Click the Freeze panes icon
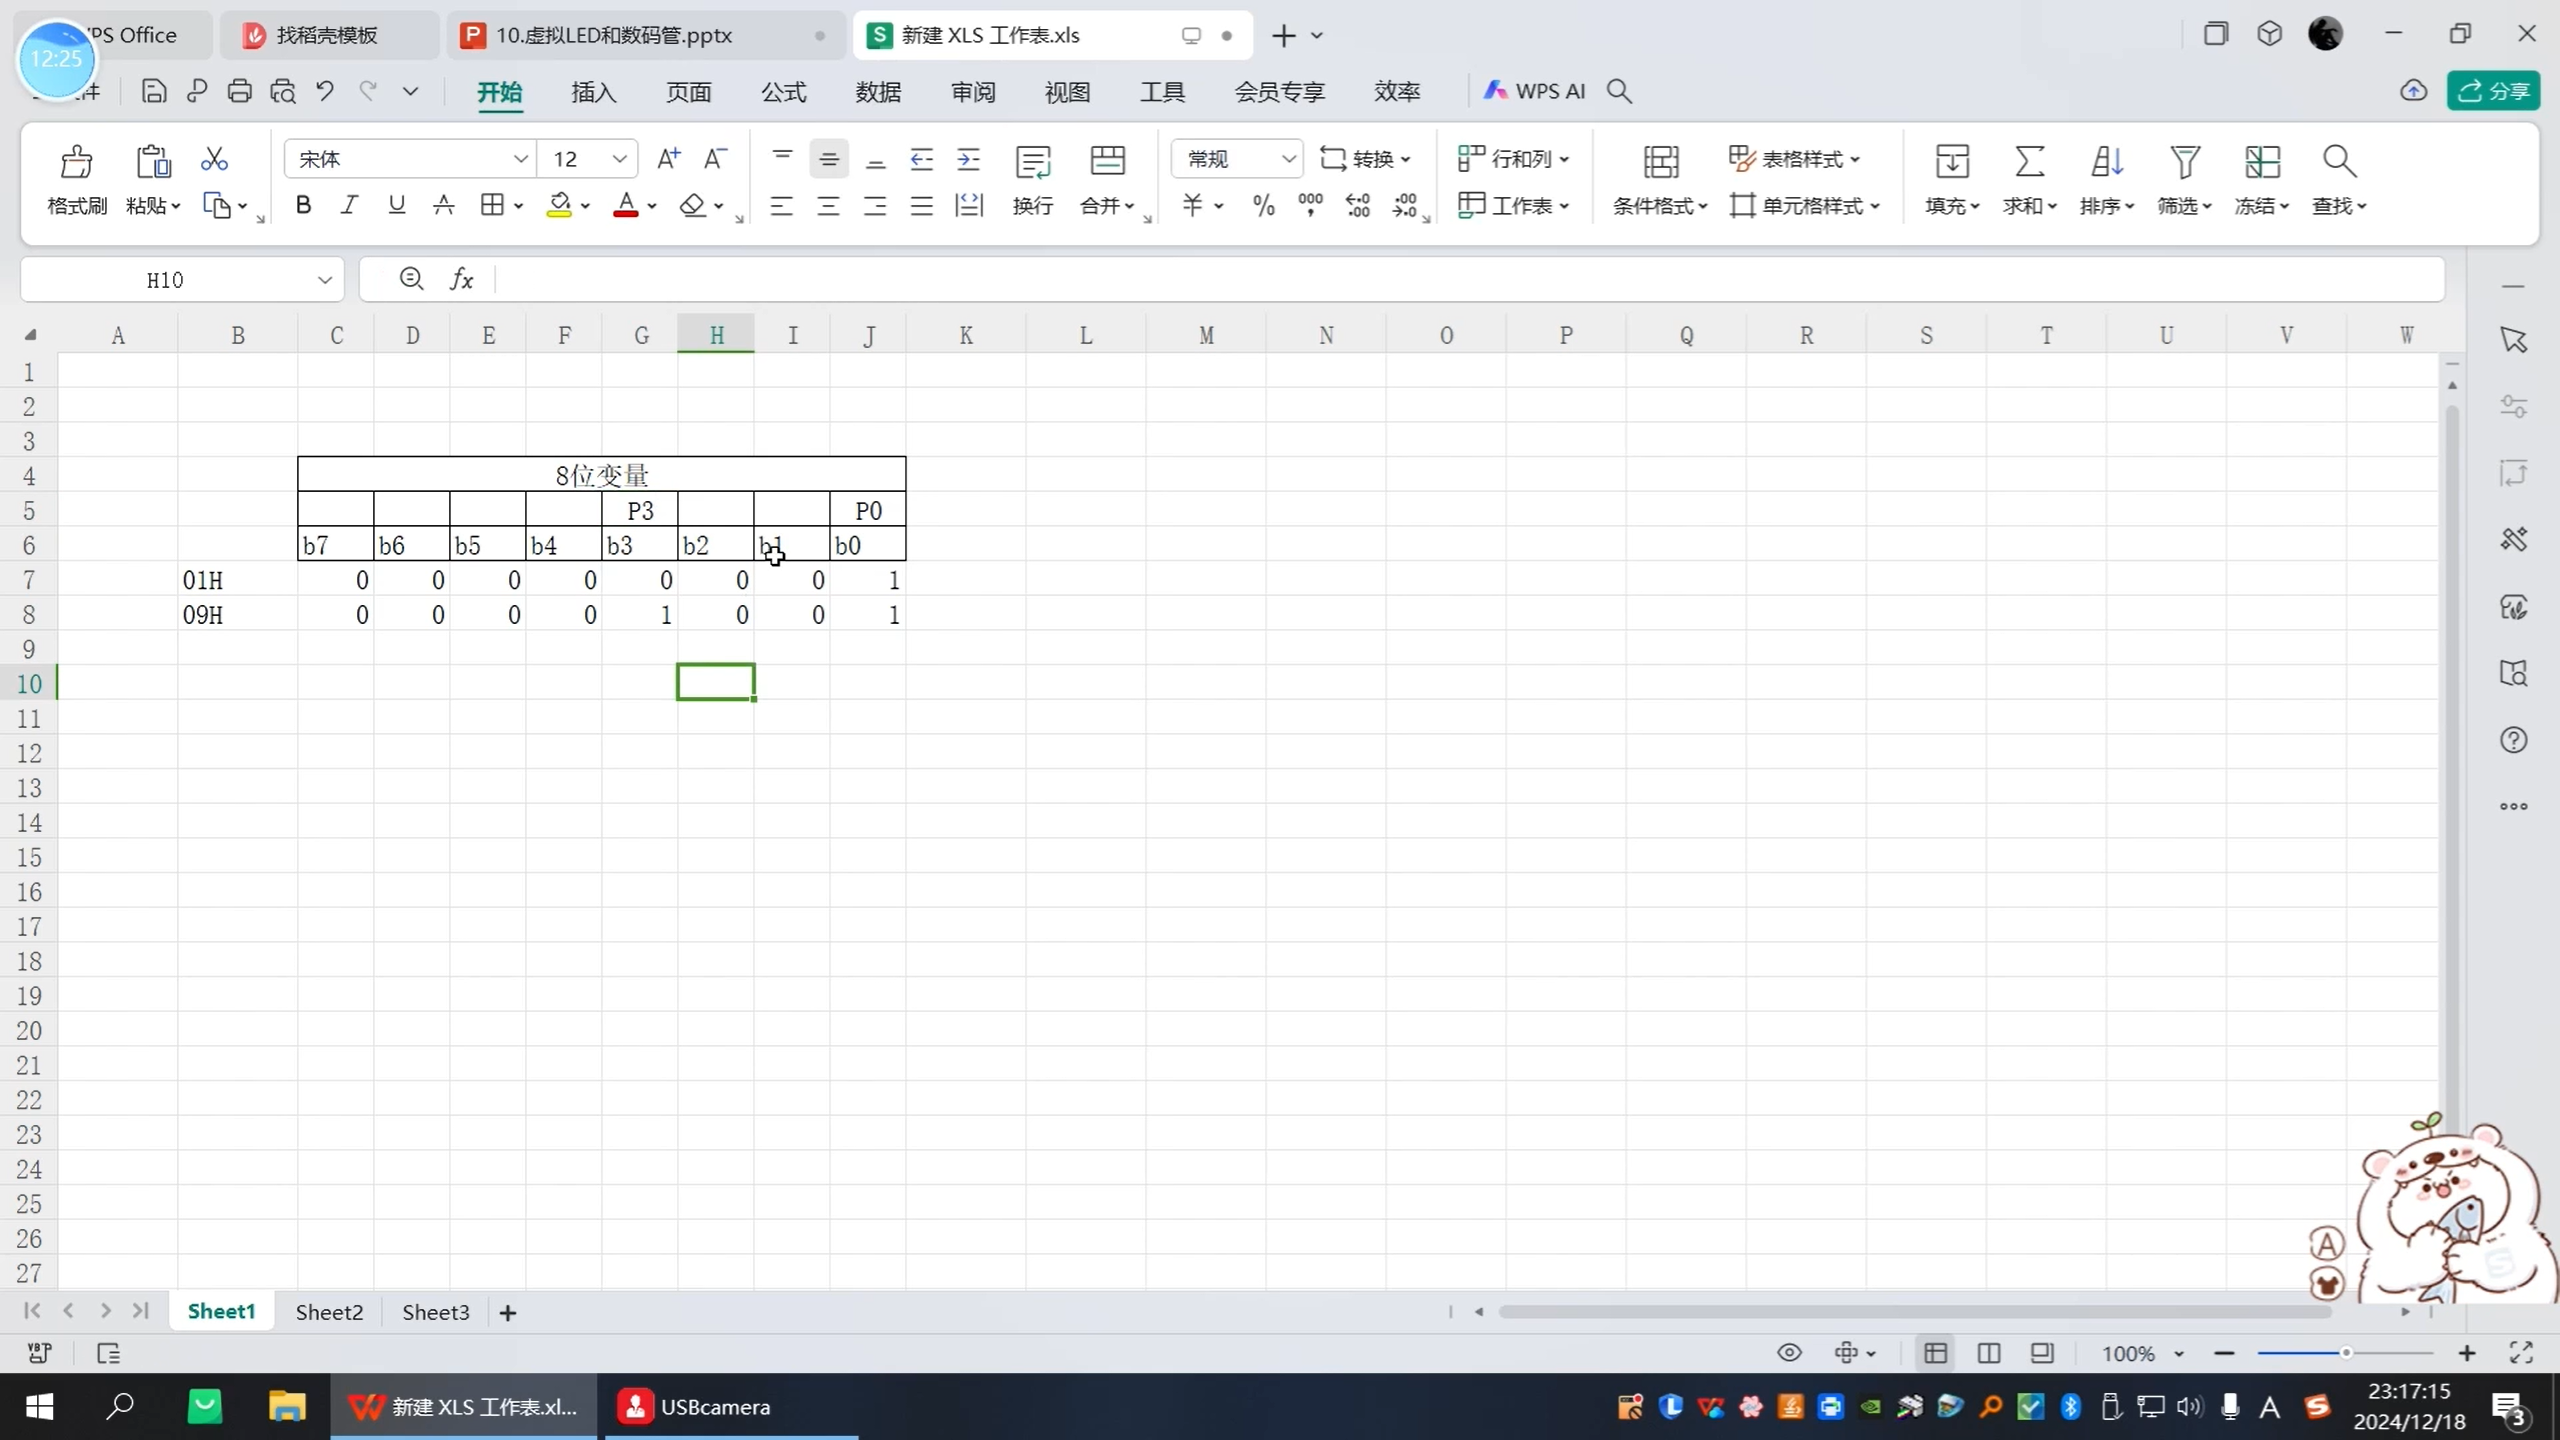The width and height of the screenshot is (2560, 1440). [2261, 162]
